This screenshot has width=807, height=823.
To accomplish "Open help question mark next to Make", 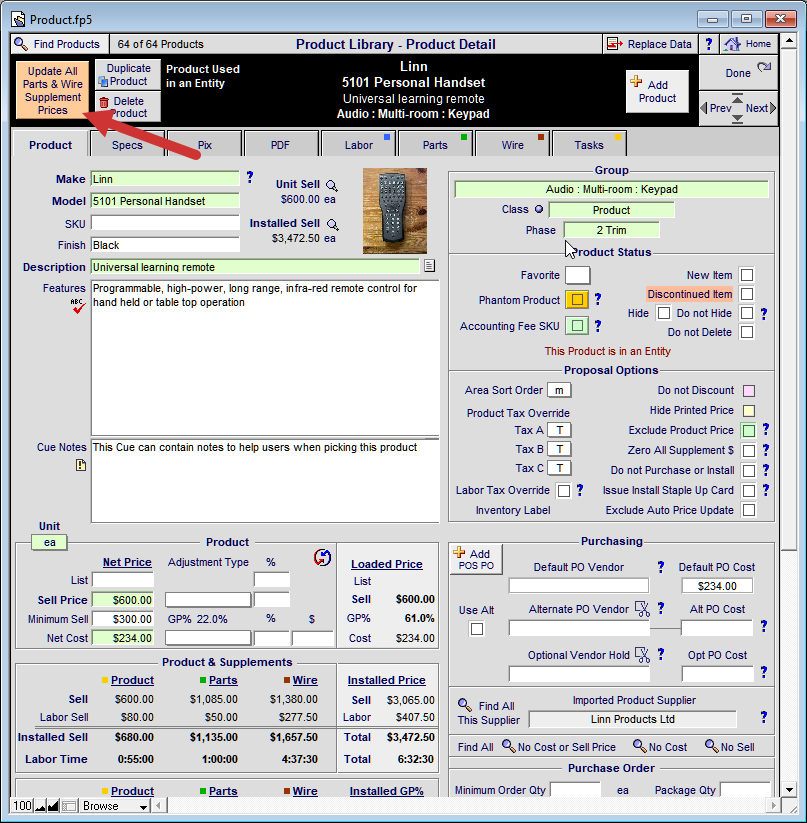I will coord(250,177).
